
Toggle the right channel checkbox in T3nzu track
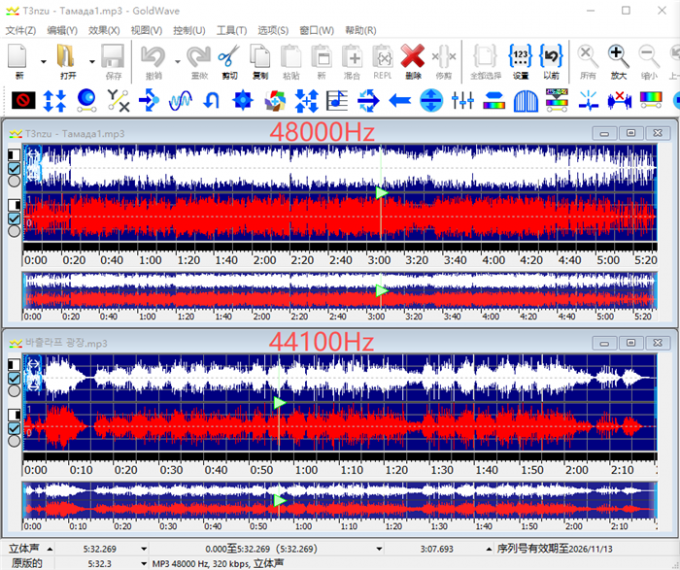click(x=13, y=218)
